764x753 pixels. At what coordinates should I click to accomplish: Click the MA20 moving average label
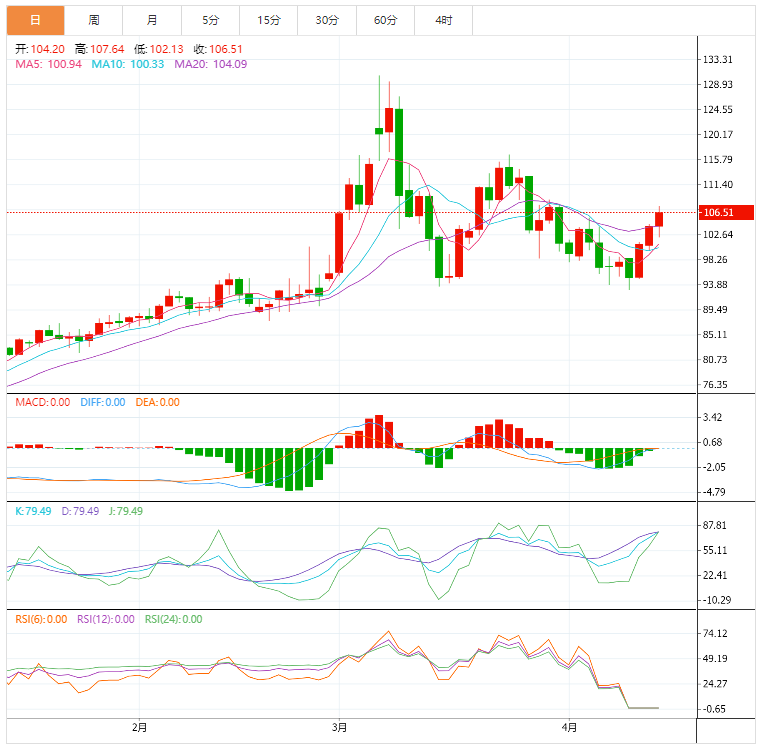pyautogui.click(x=211, y=64)
